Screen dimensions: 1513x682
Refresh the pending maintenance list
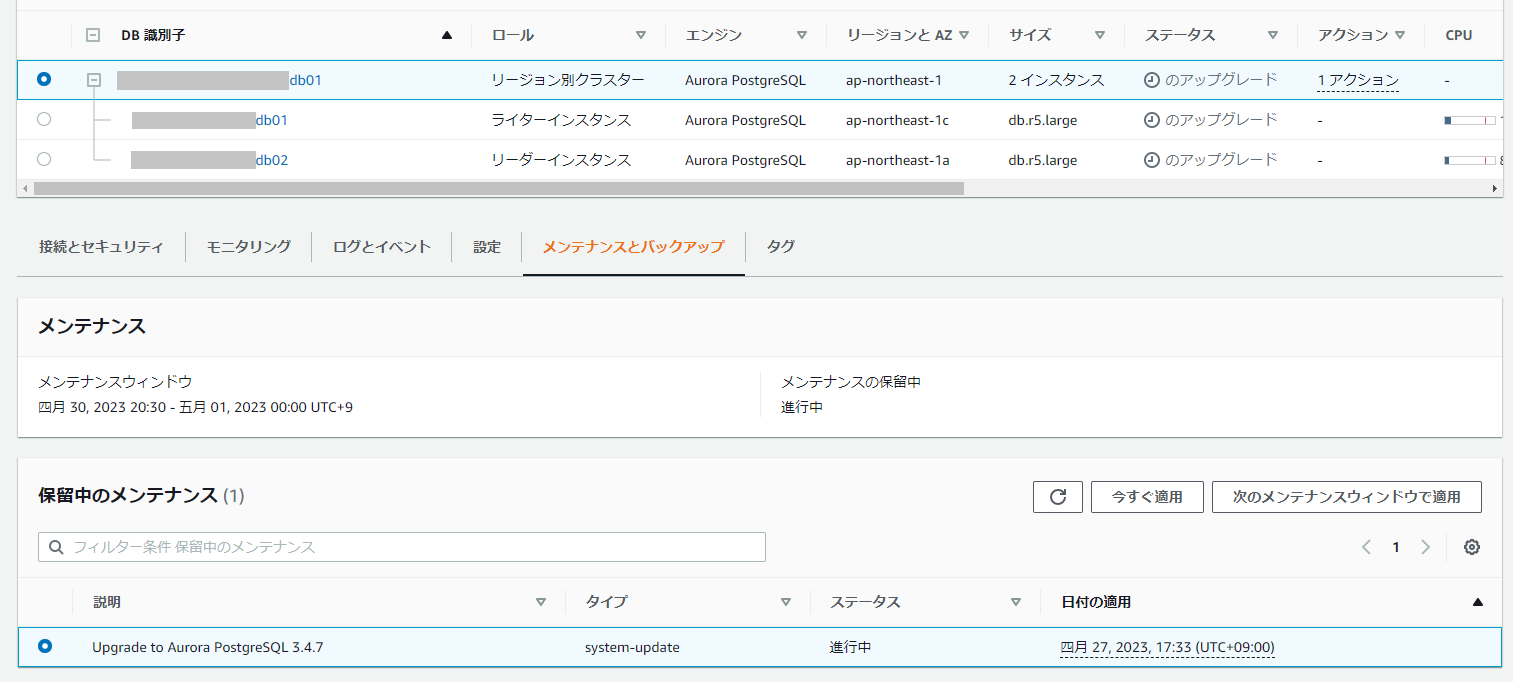[x=1058, y=496]
